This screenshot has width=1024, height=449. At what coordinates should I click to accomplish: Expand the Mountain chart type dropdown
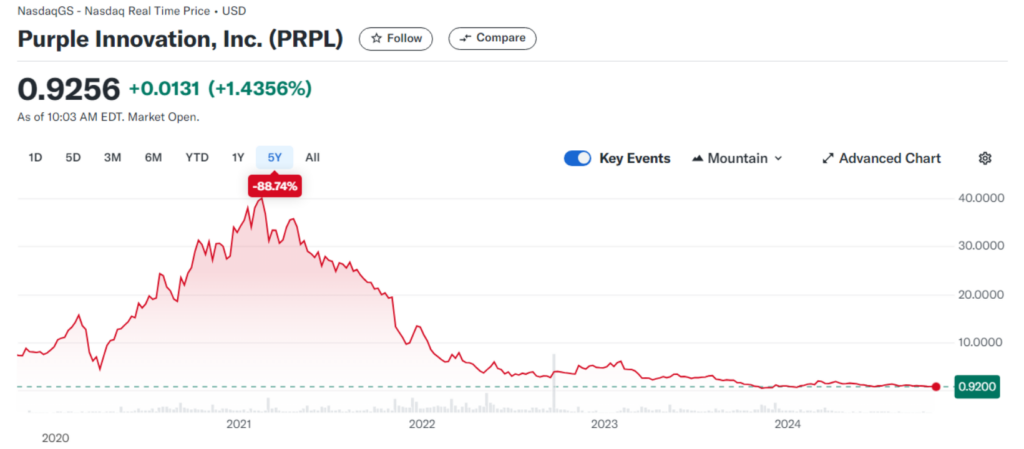778,158
